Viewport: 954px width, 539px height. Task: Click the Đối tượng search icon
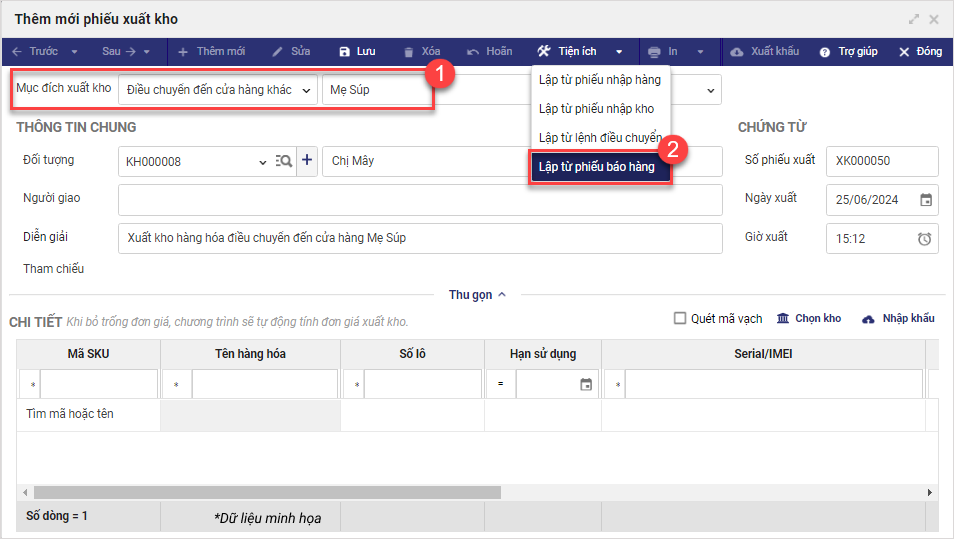(x=284, y=161)
